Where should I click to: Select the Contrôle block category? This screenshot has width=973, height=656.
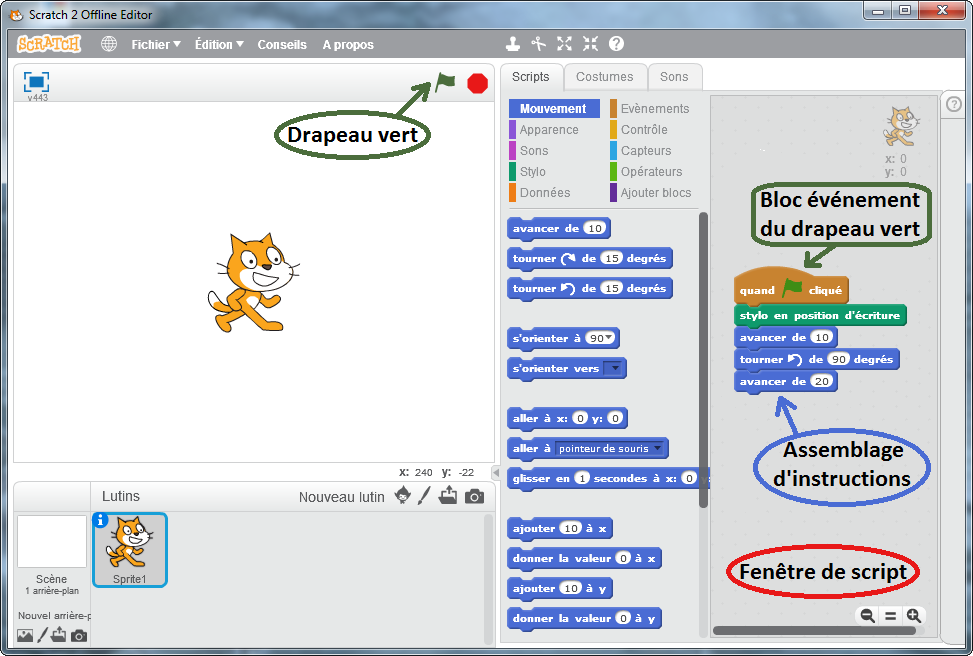[643, 130]
